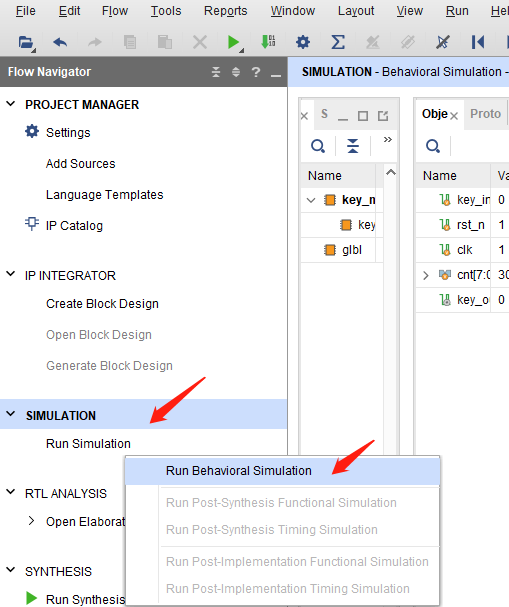This screenshot has height=607, width=509.
Task: Undo last action via toolbar arrow
Action: pos(60,42)
